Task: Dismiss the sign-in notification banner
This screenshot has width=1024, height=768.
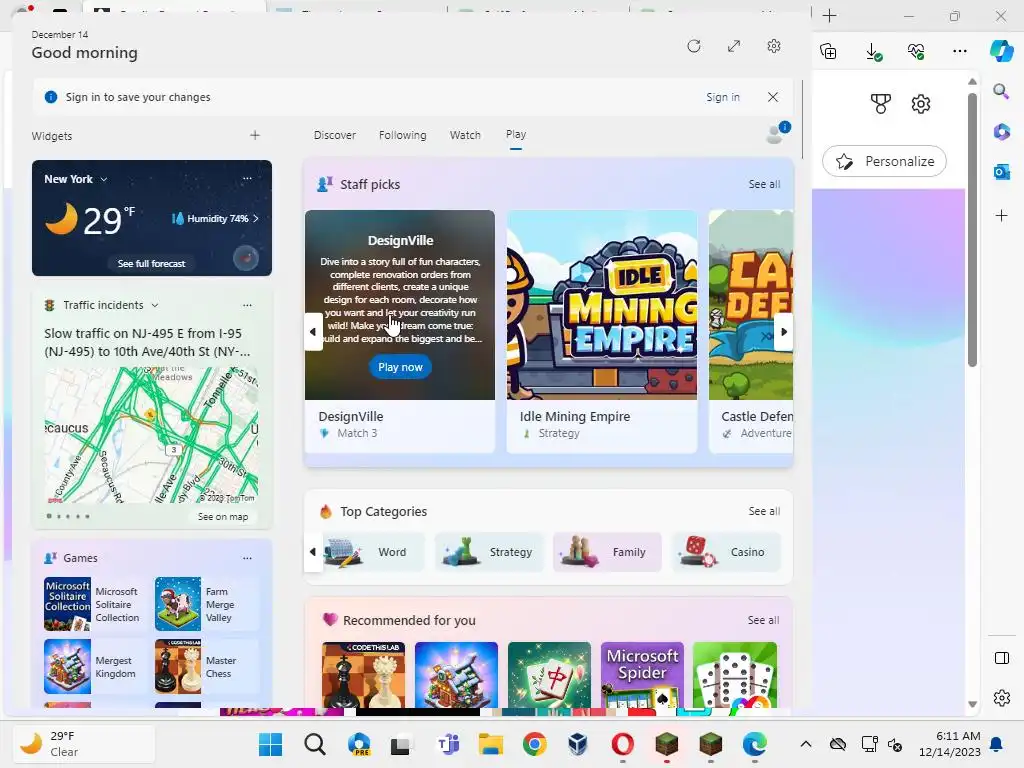Action: pos(773,97)
